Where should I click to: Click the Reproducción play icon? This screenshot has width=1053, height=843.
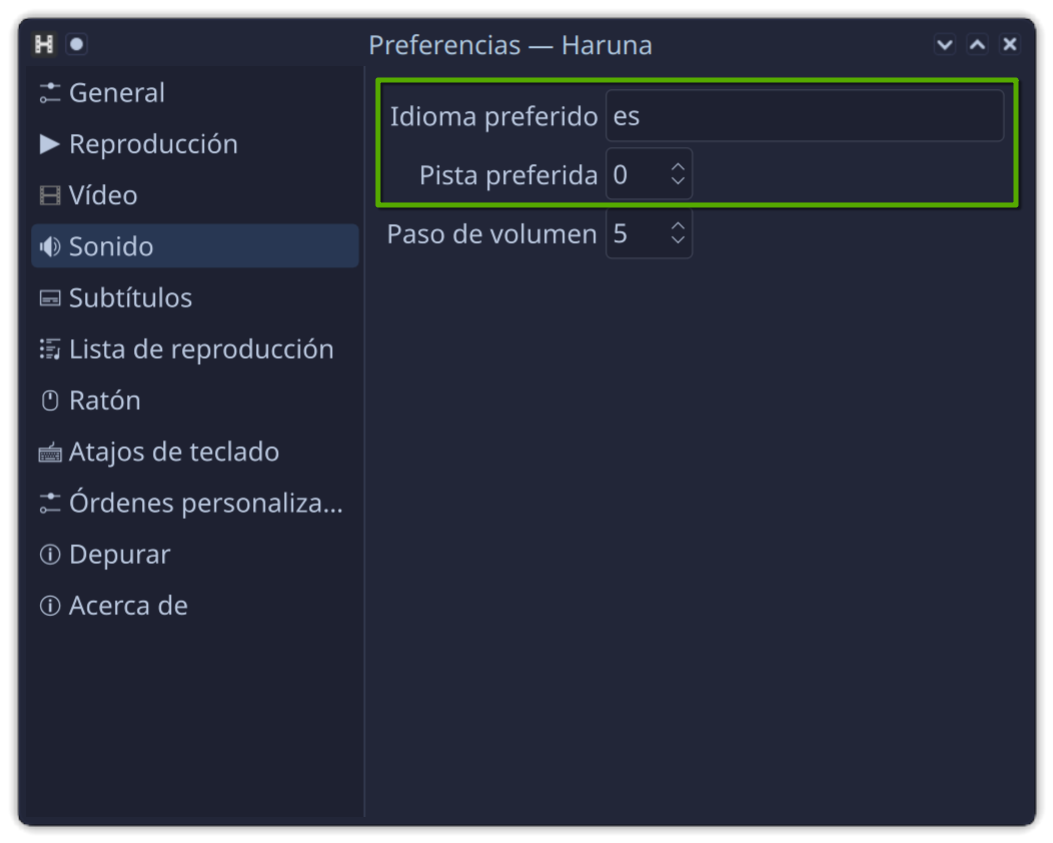point(50,144)
